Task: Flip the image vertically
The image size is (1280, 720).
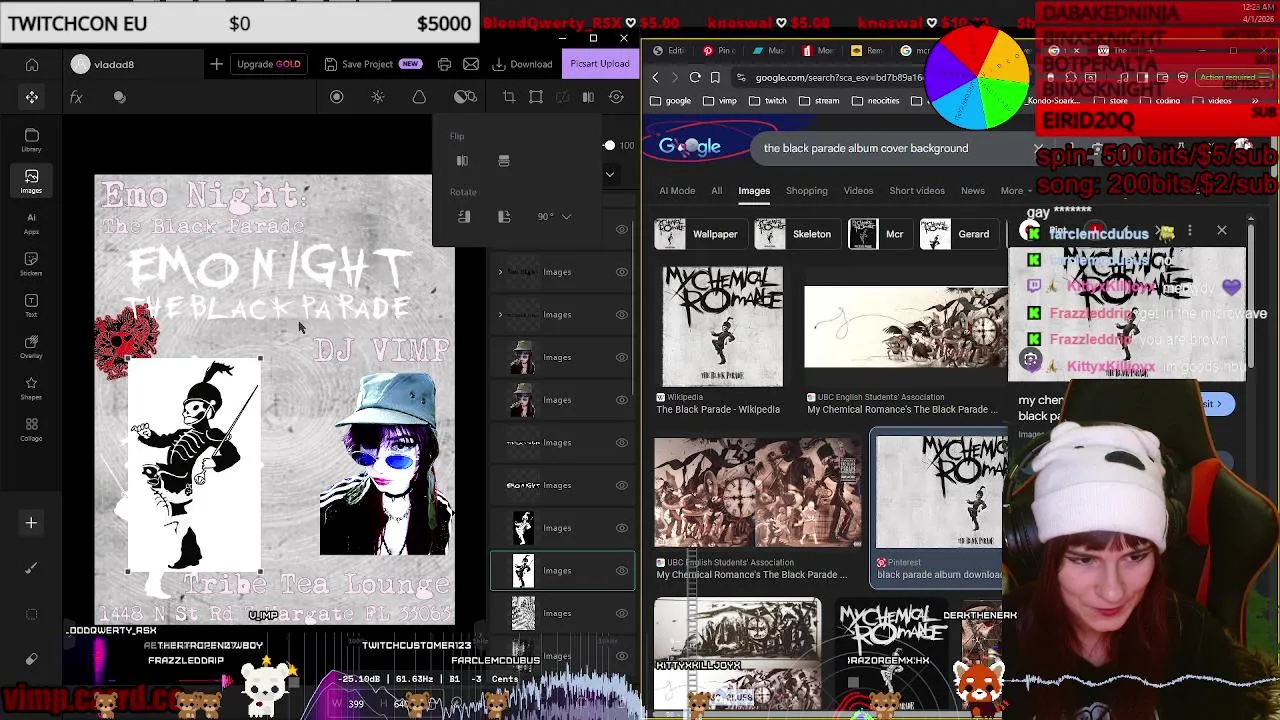Action: 504,161
